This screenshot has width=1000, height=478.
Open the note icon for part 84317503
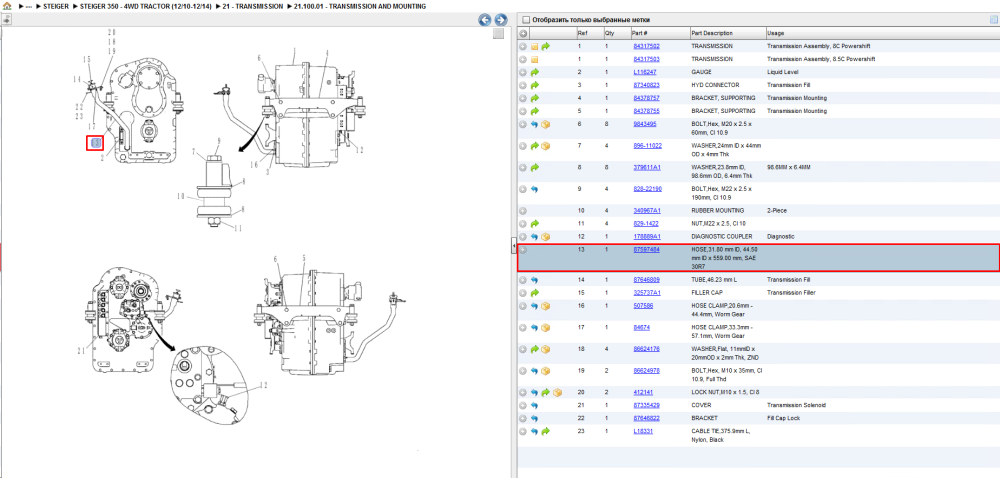click(535, 59)
